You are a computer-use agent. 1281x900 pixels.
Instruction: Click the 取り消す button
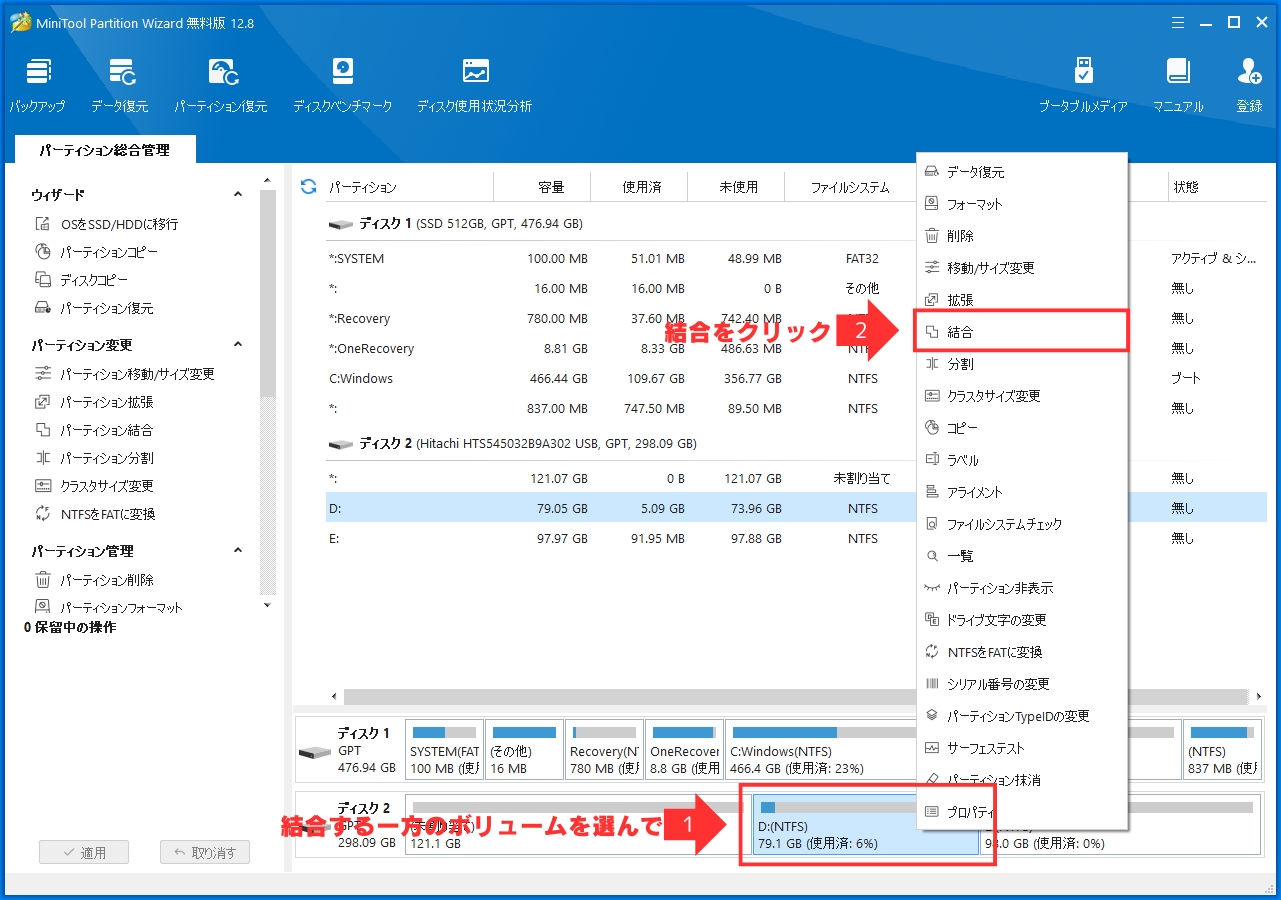205,853
